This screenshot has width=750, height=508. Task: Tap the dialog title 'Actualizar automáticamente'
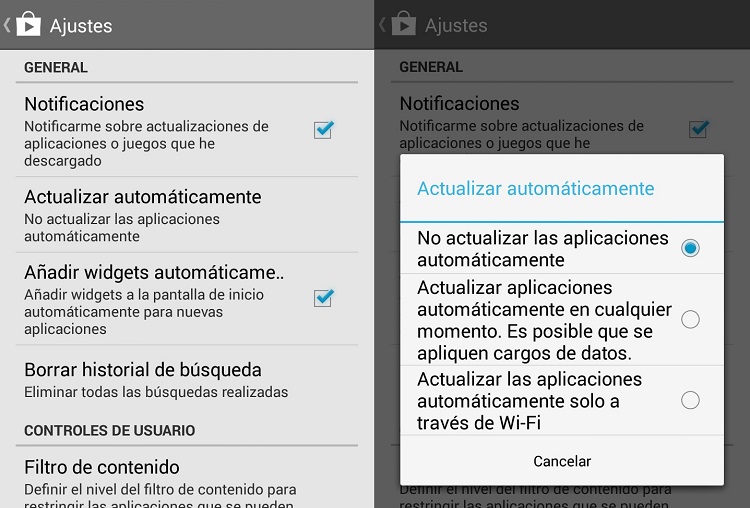[x=536, y=188]
